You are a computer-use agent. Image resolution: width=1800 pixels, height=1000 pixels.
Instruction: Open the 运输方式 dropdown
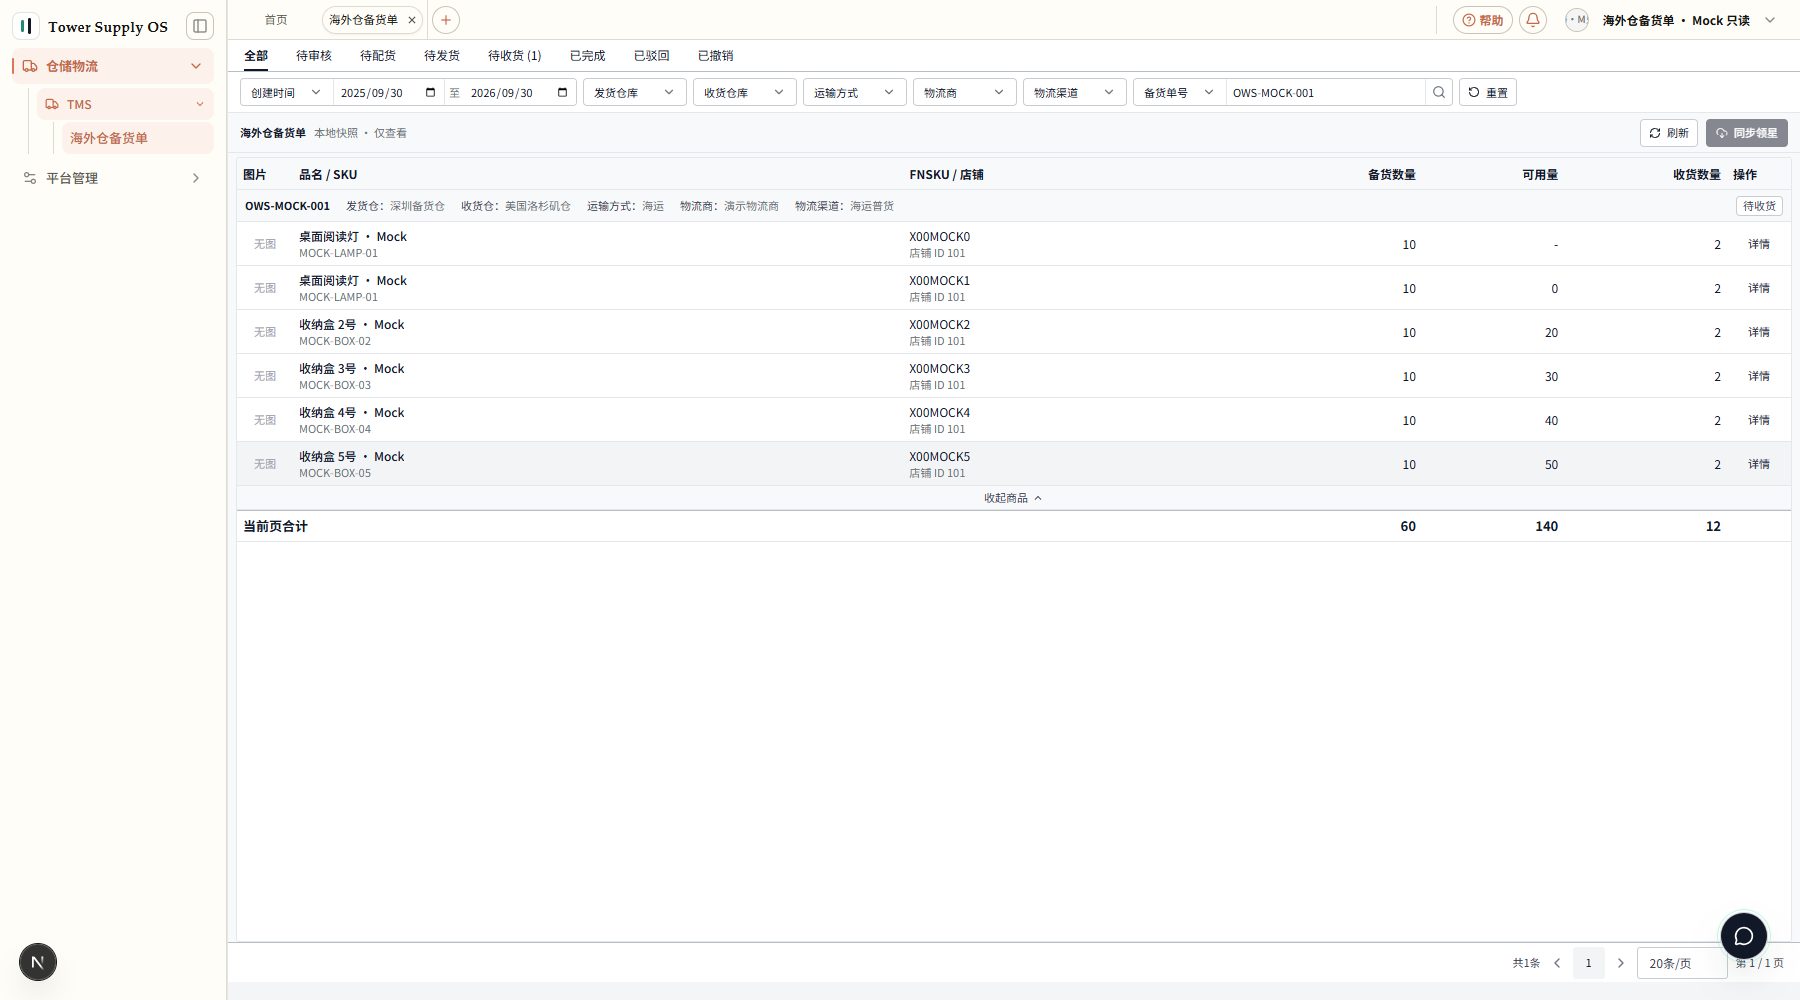tap(855, 93)
